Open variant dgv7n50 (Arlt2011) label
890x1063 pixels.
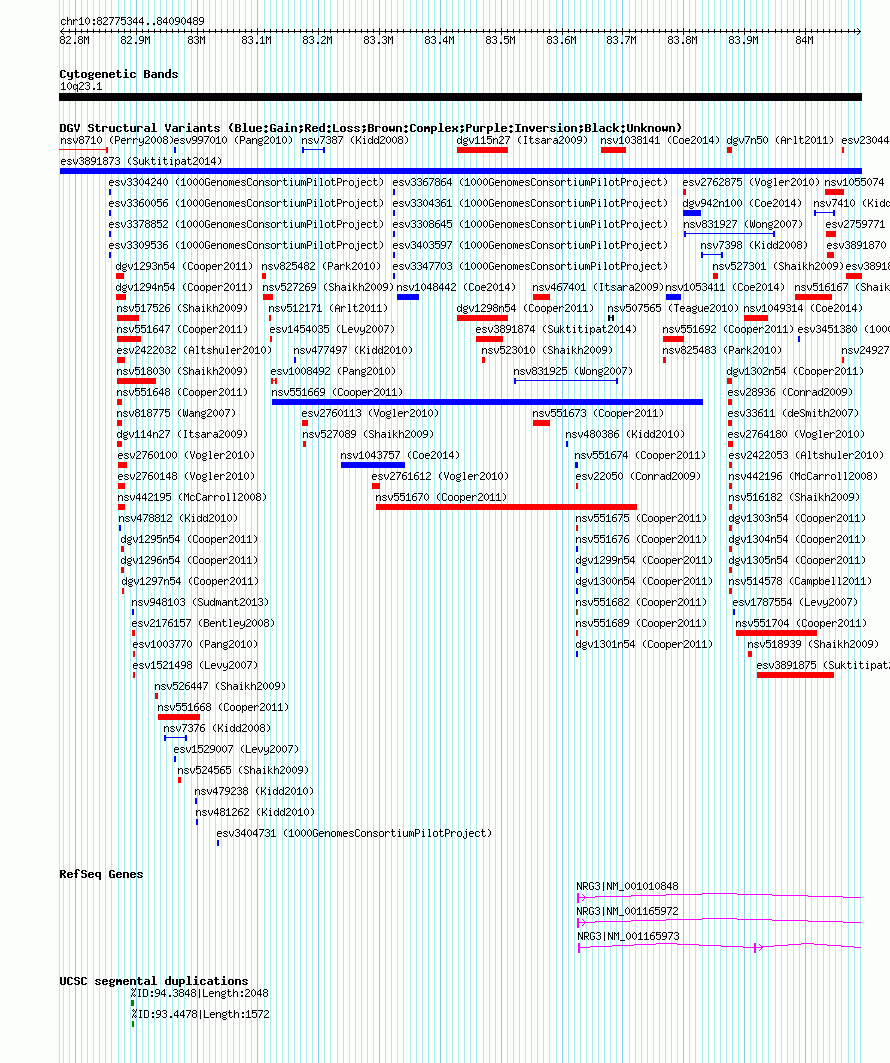pyautogui.click(x=780, y=140)
